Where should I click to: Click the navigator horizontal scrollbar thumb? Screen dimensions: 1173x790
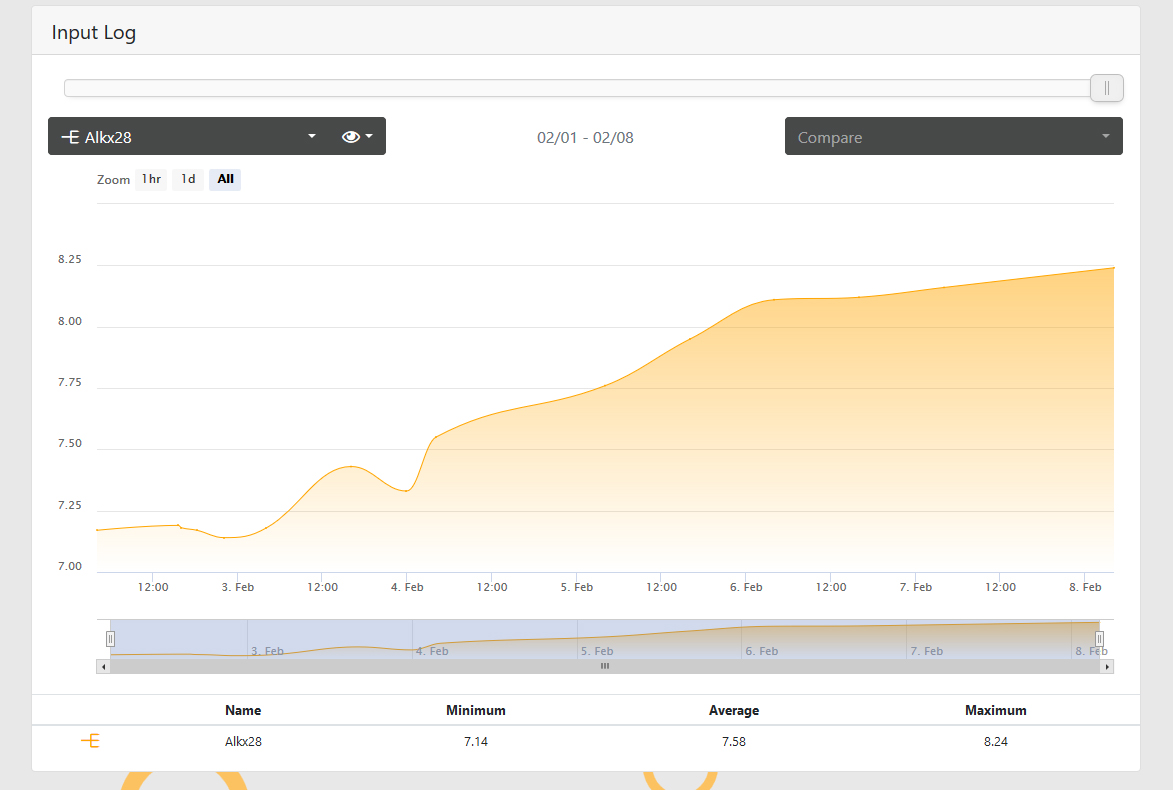(x=604, y=666)
